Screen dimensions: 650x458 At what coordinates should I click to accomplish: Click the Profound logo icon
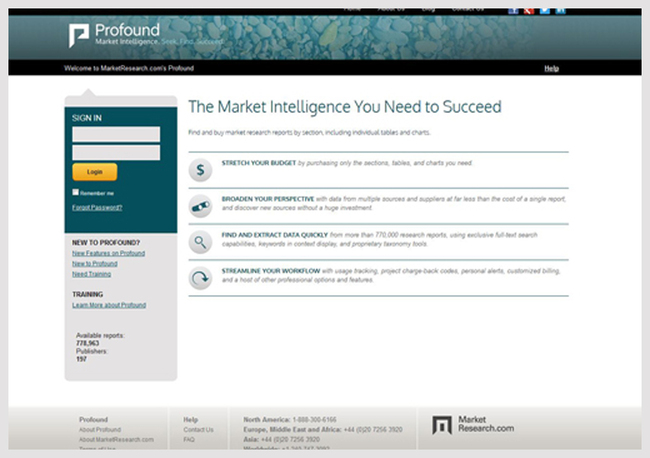click(x=78, y=35)
